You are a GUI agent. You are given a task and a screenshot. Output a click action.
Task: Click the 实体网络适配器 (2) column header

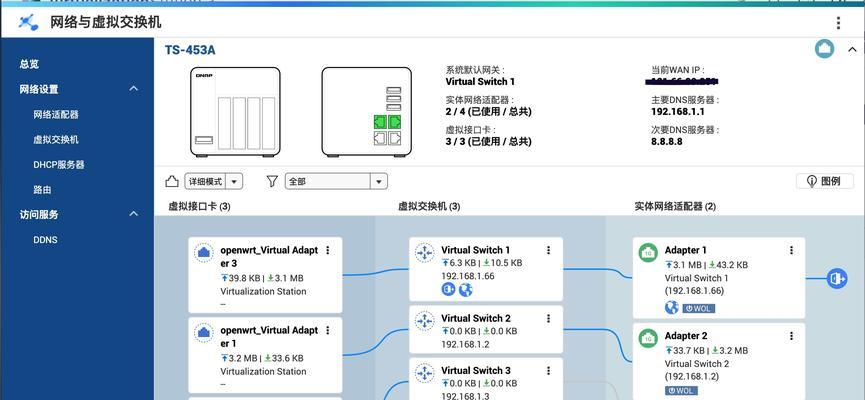tap(675, 207)
